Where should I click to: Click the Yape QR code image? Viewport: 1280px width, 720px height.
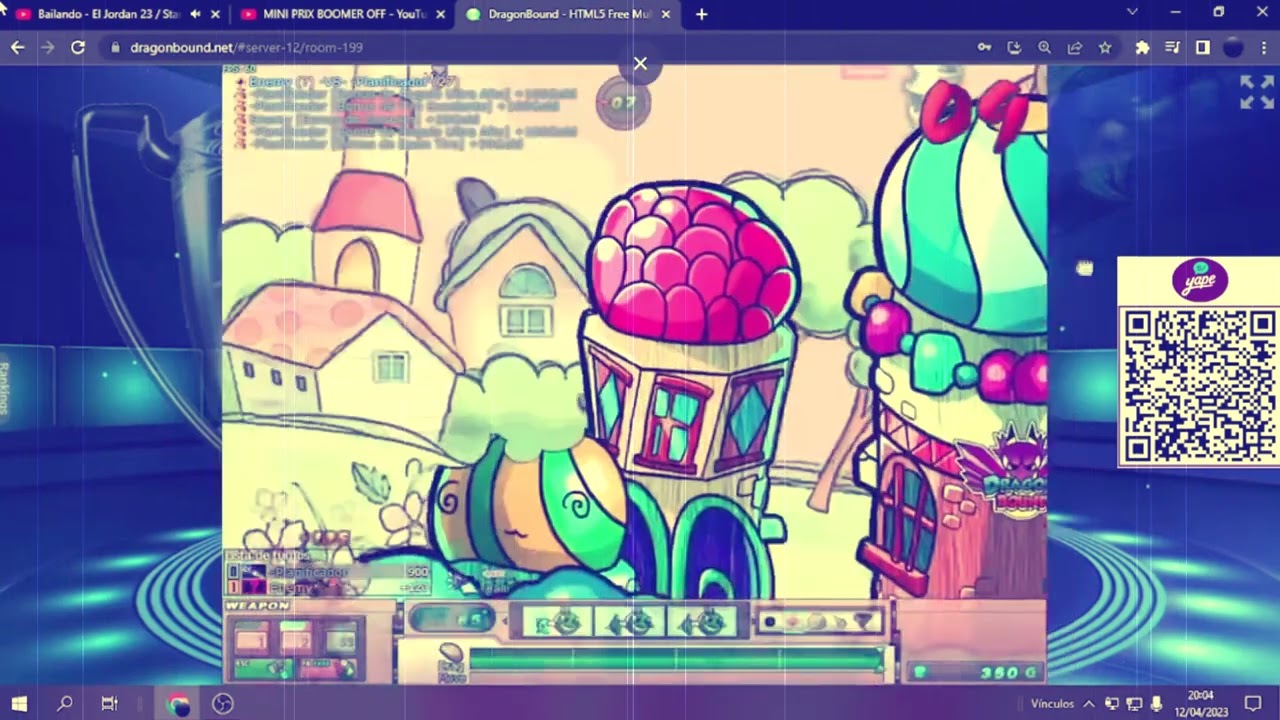point(1198,386)
